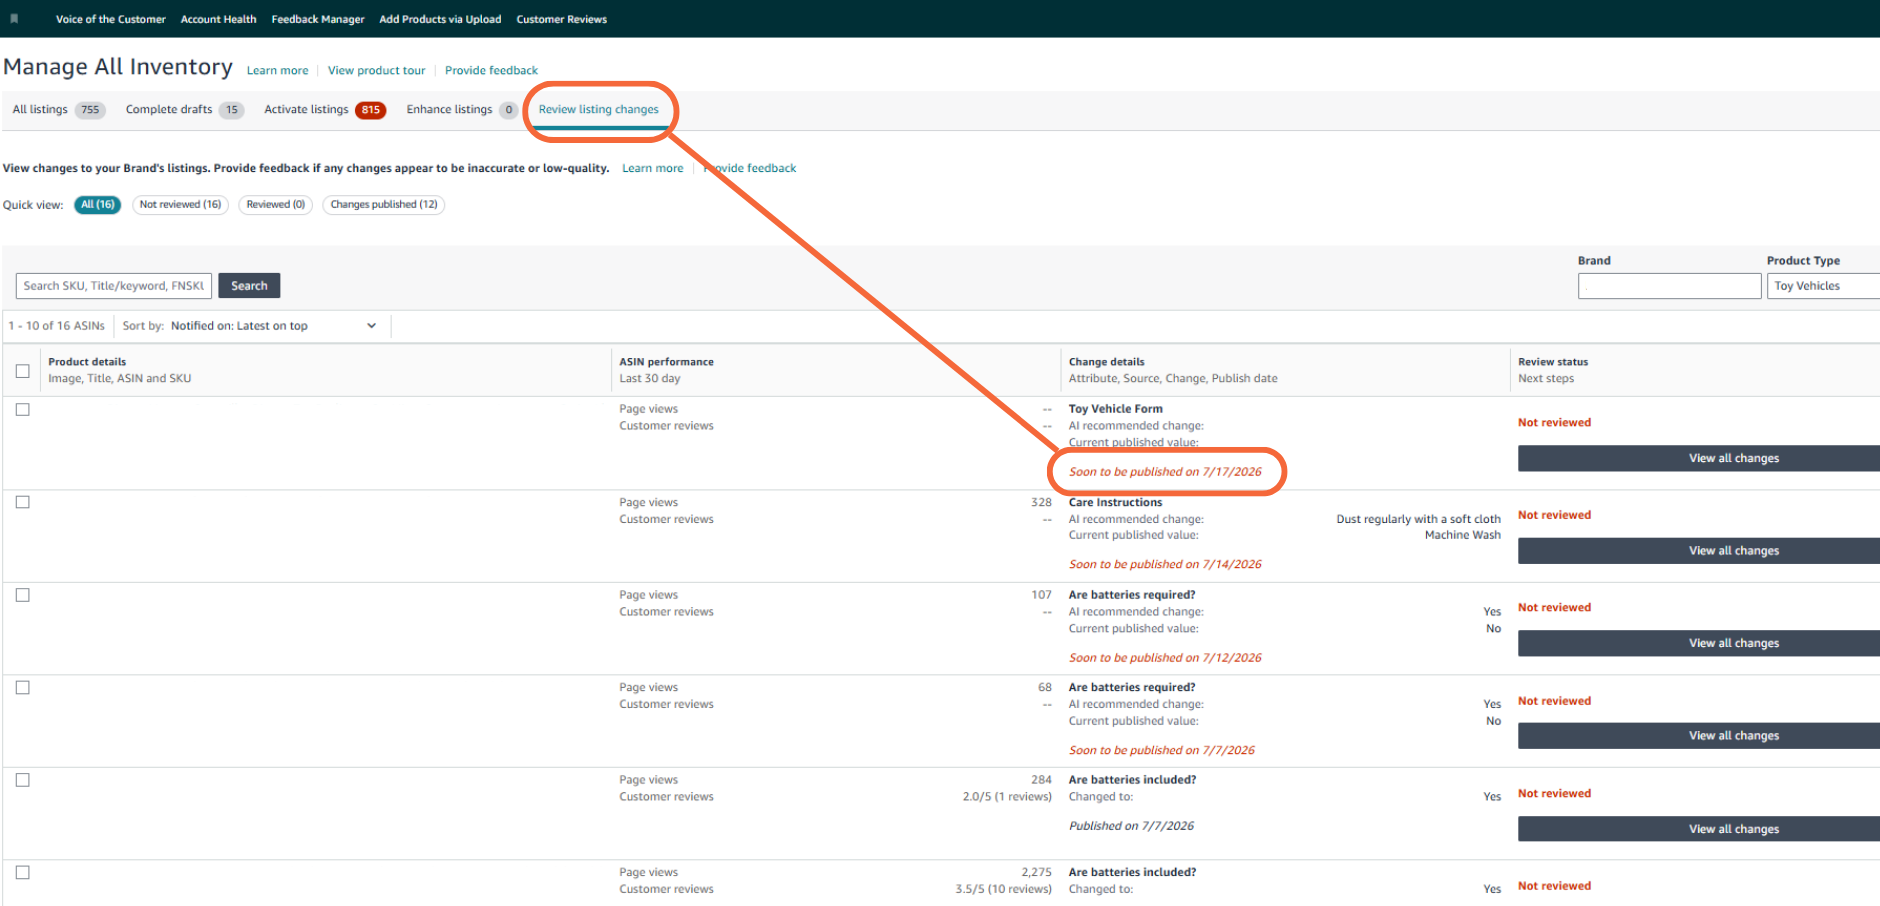Click the Search button
Image resolution: width=1880 pixels, height=906 pixels.
click(249, 286)
